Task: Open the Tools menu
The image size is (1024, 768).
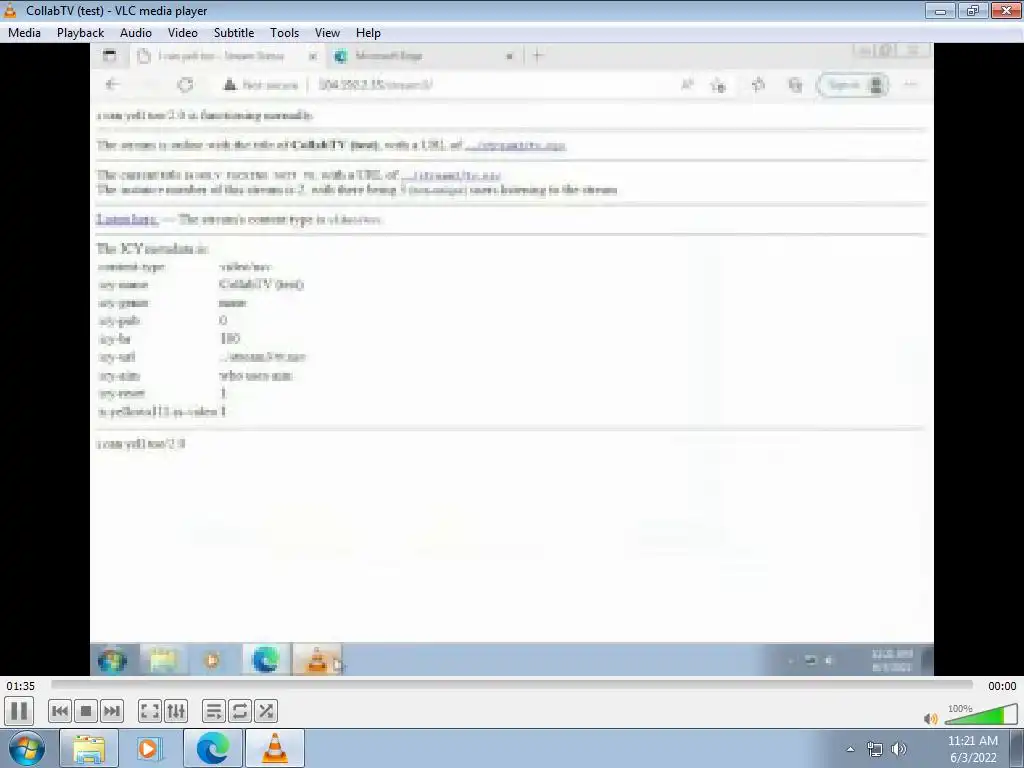Action: (x=284, y=33)
